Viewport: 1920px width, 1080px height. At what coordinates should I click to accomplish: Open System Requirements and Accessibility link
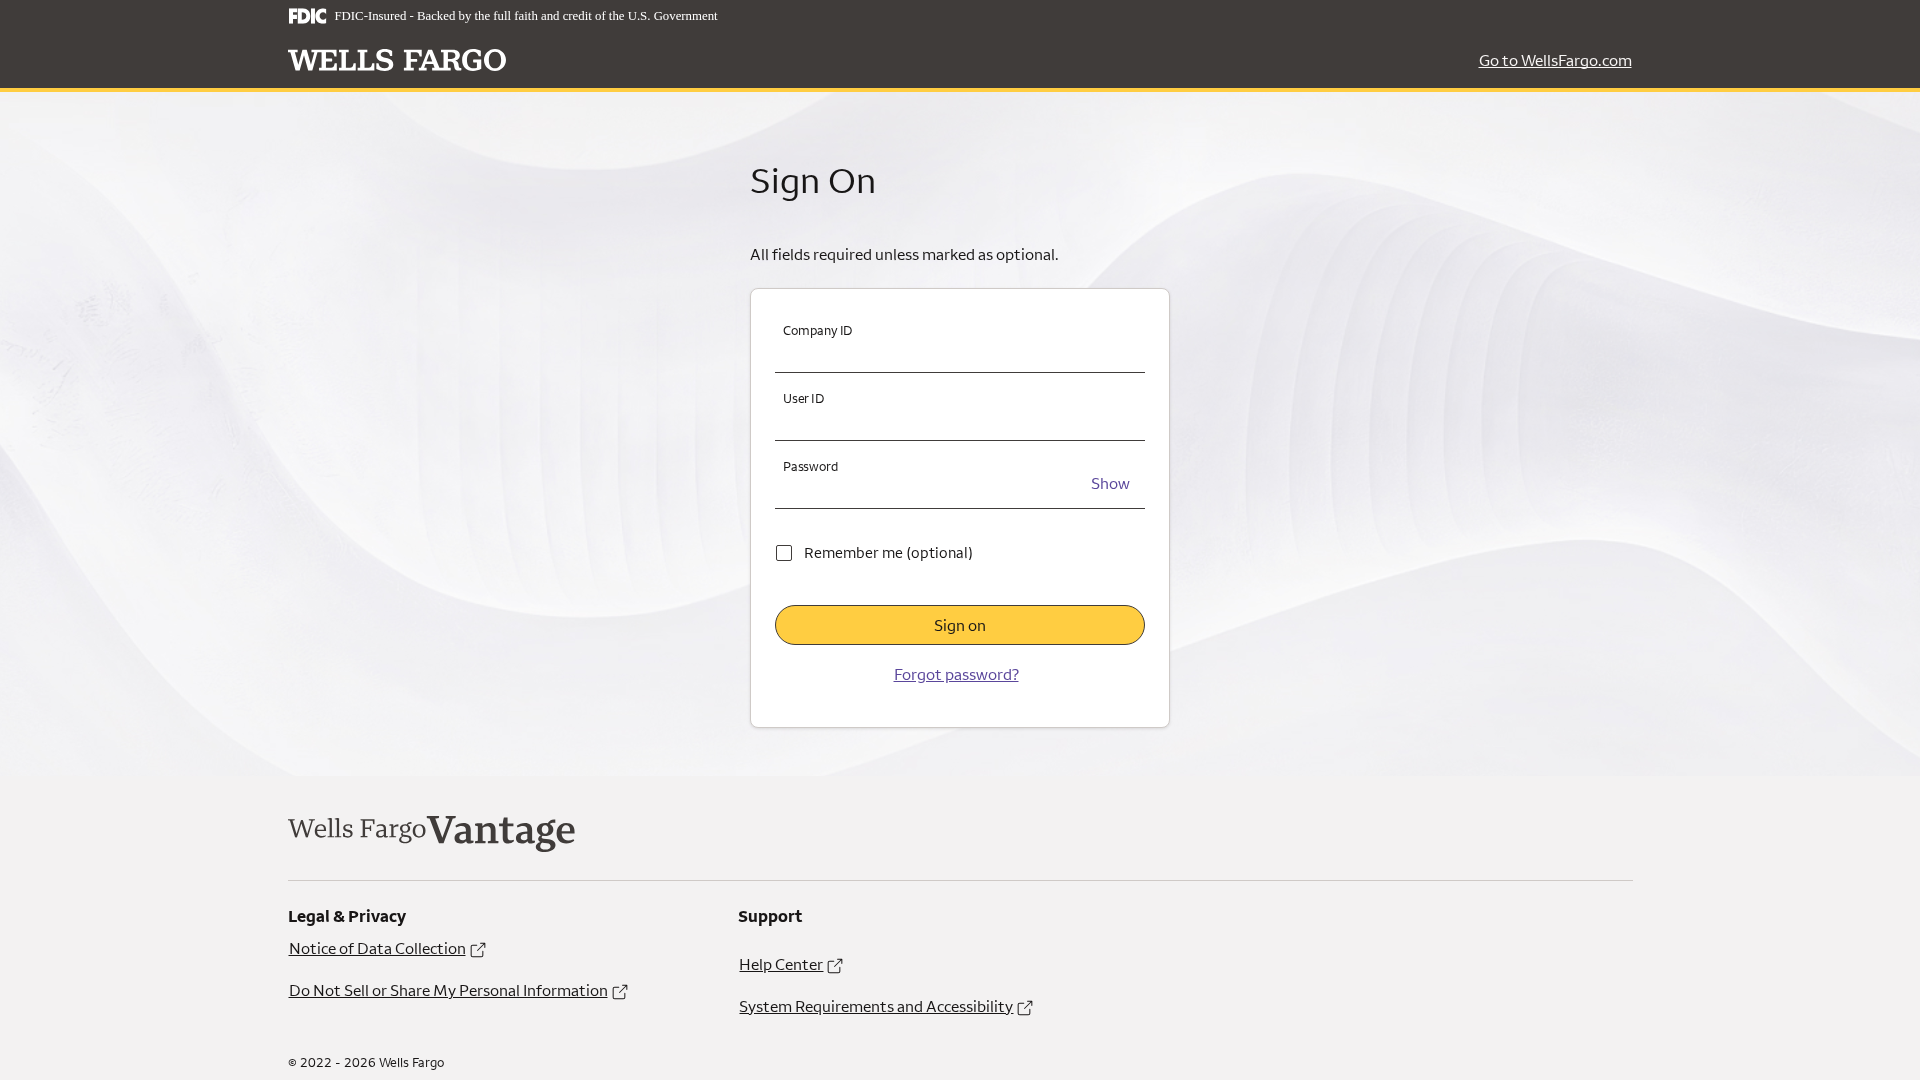876,1007
